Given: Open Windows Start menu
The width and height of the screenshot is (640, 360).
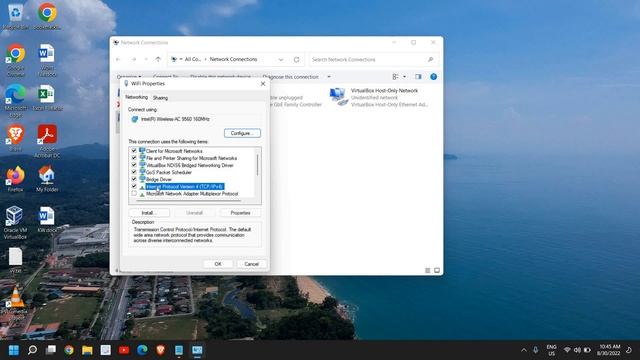Looking at the screenshot, I should [x=14, y=350].
